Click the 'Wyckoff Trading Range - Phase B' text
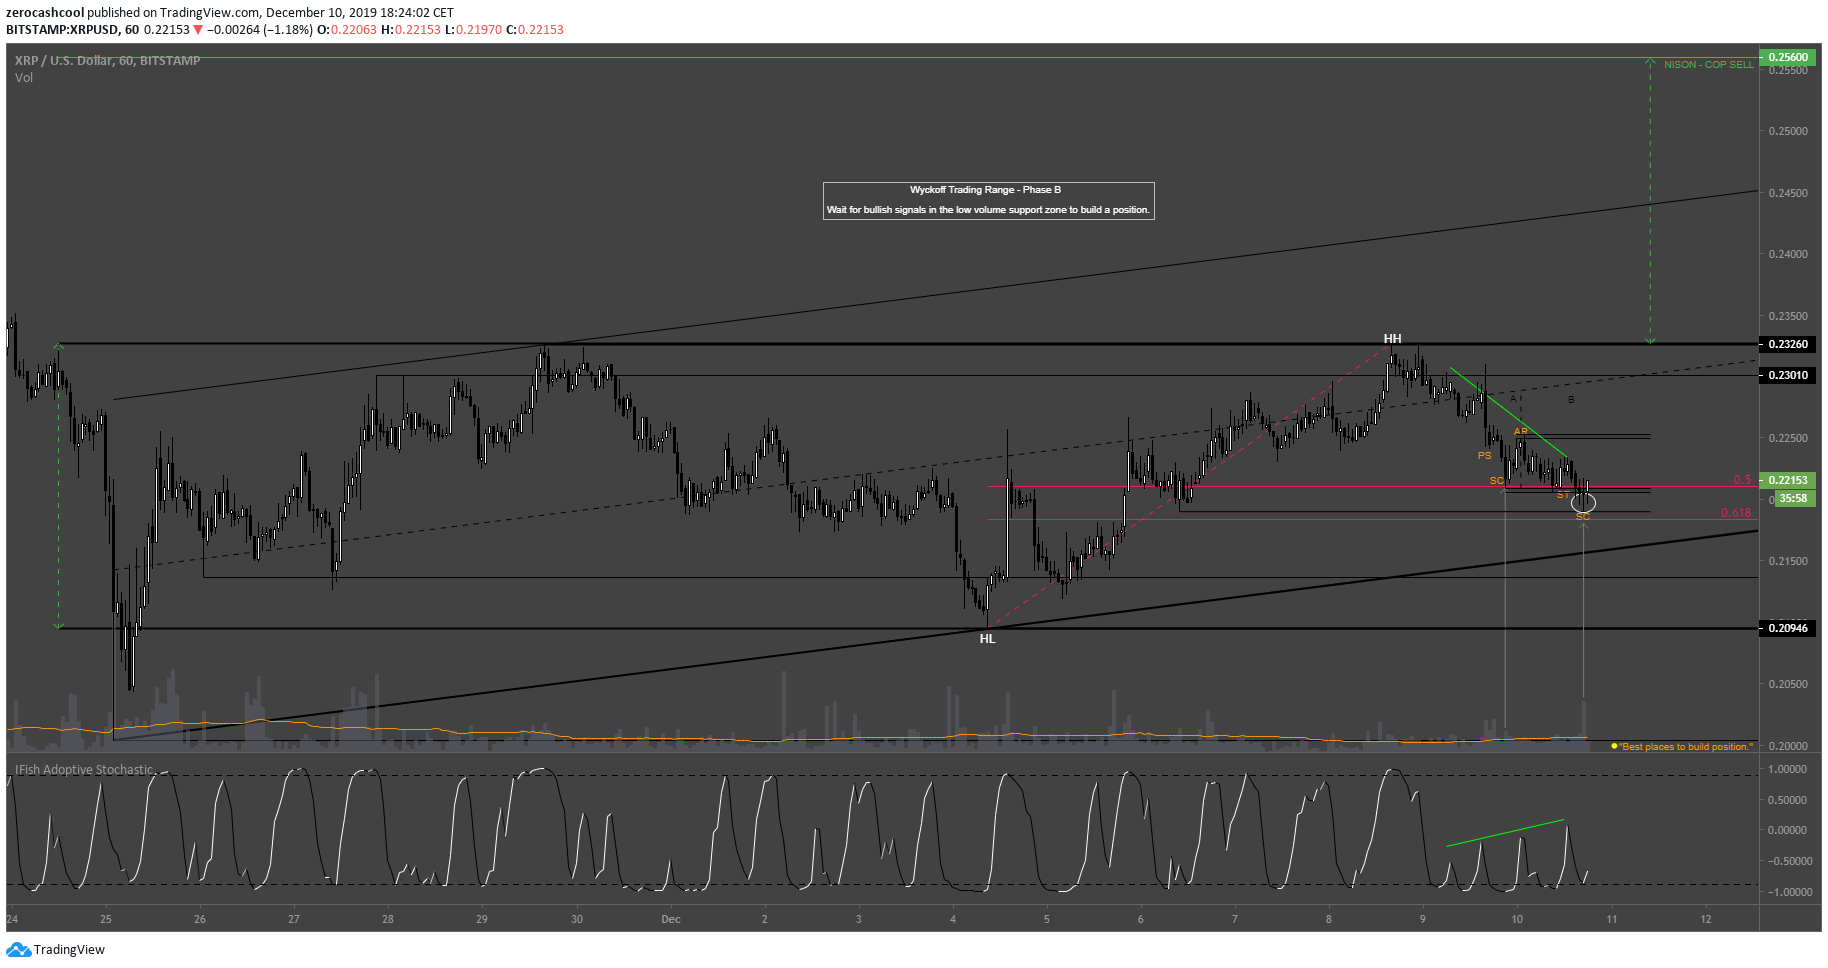 tap(985, 190)
